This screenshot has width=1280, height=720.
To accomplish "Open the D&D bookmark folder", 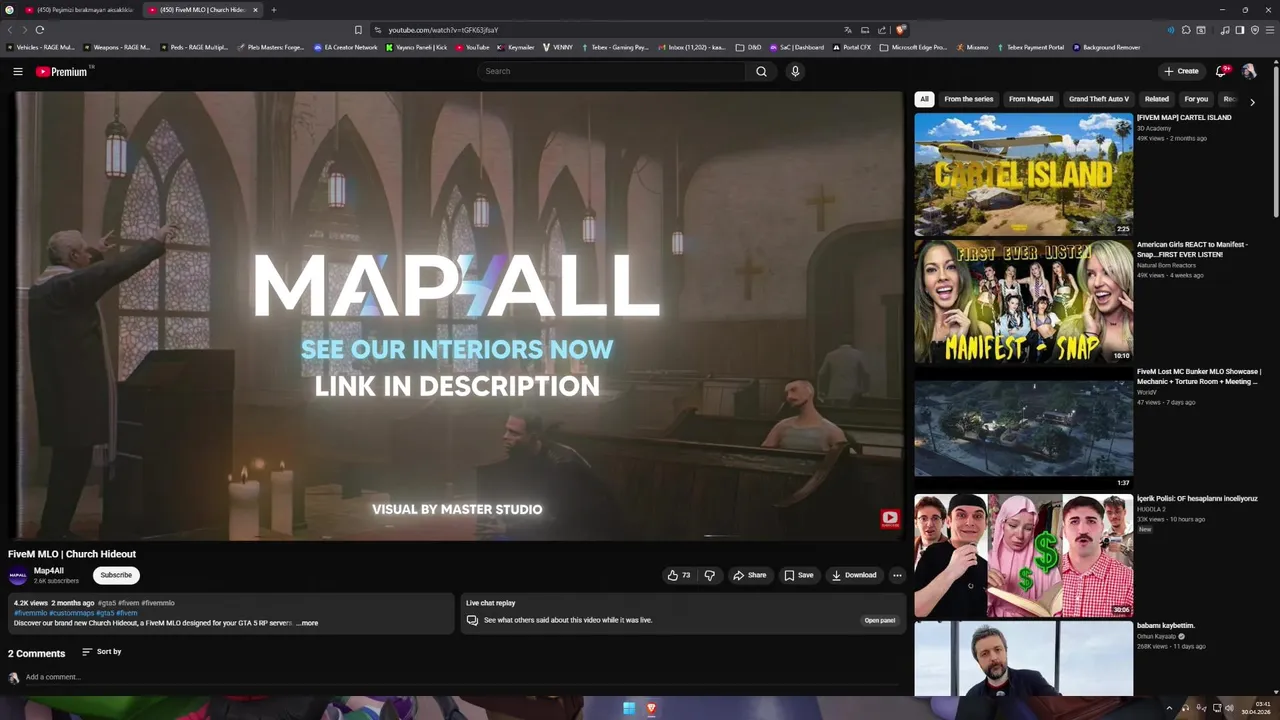I will [x=748, y=47].
